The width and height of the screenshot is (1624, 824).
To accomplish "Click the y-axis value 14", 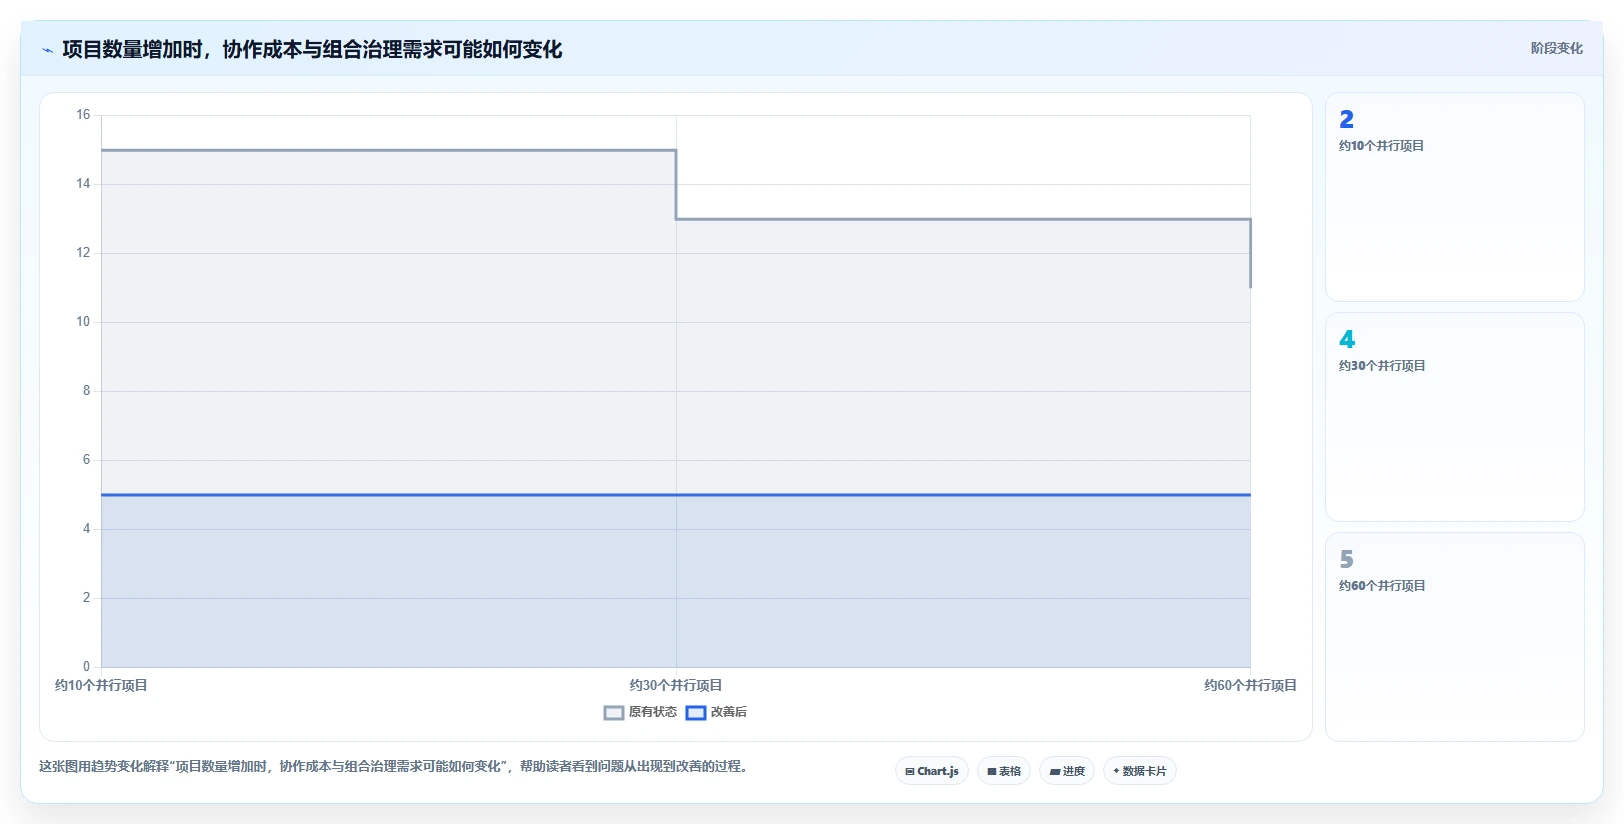I will point(83,184).
